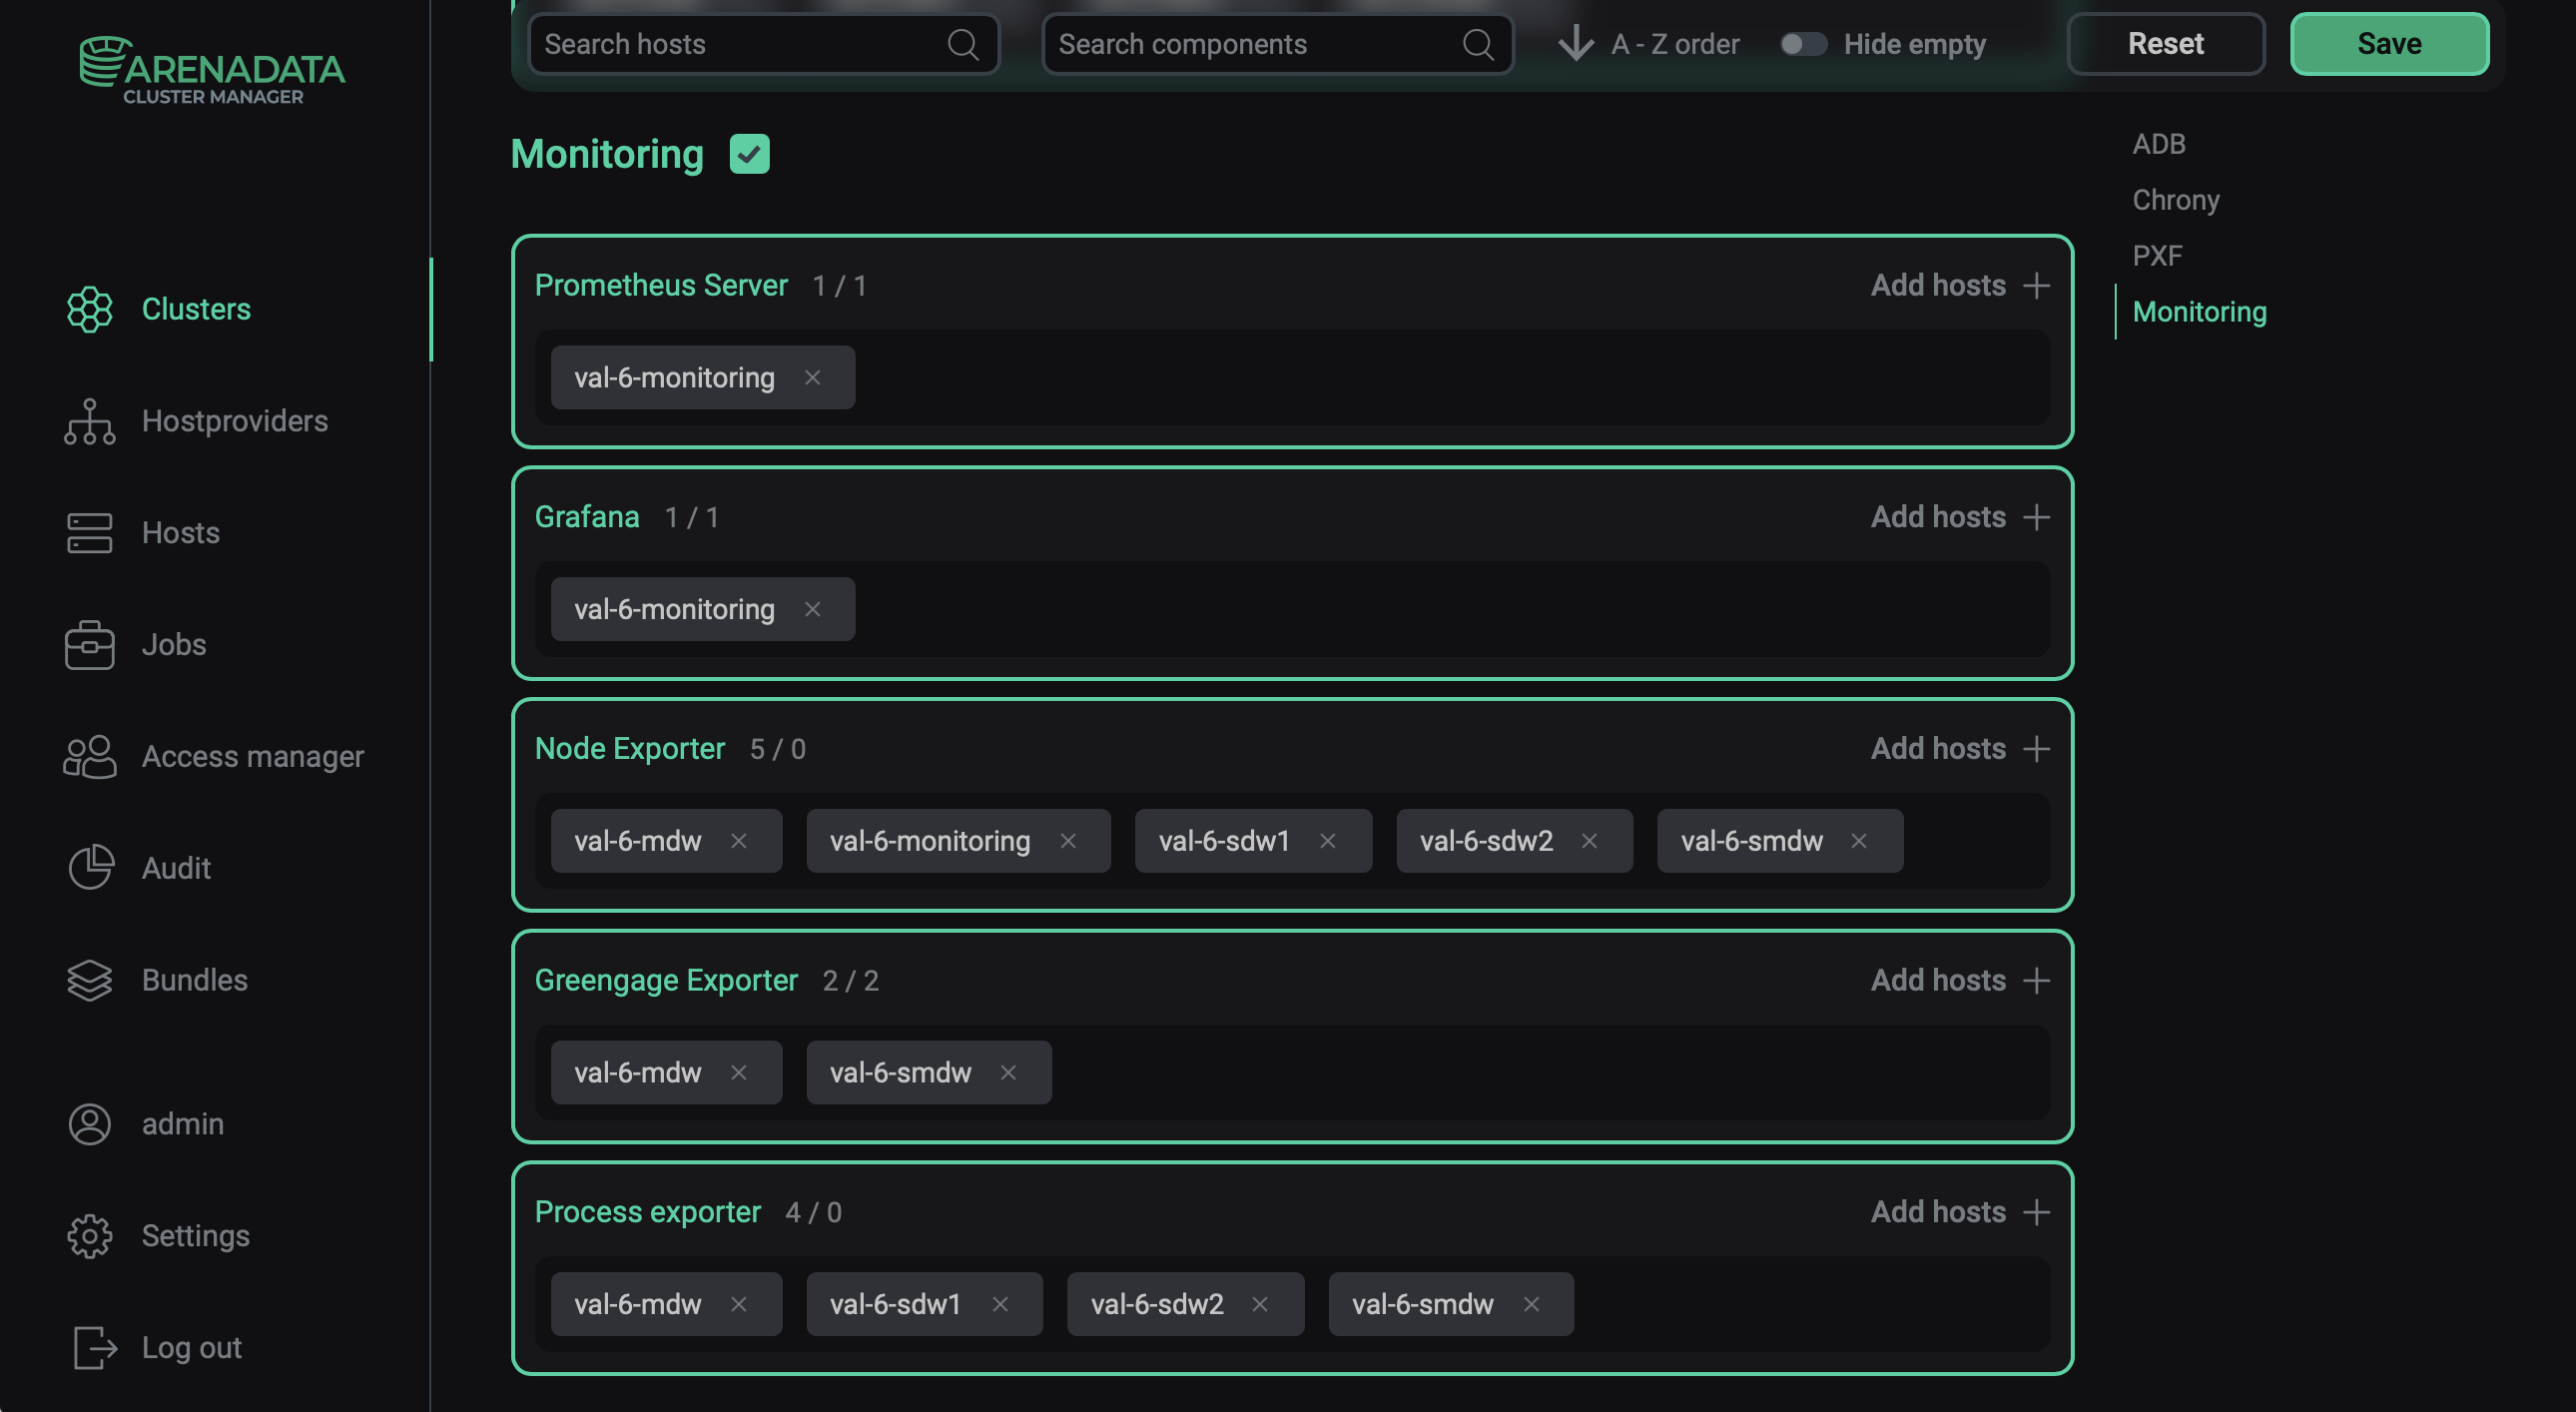Open Bundles using the layers icon
This screenshot has width=2576, height=1412.
pyautogui.click(x=89, y=980)
